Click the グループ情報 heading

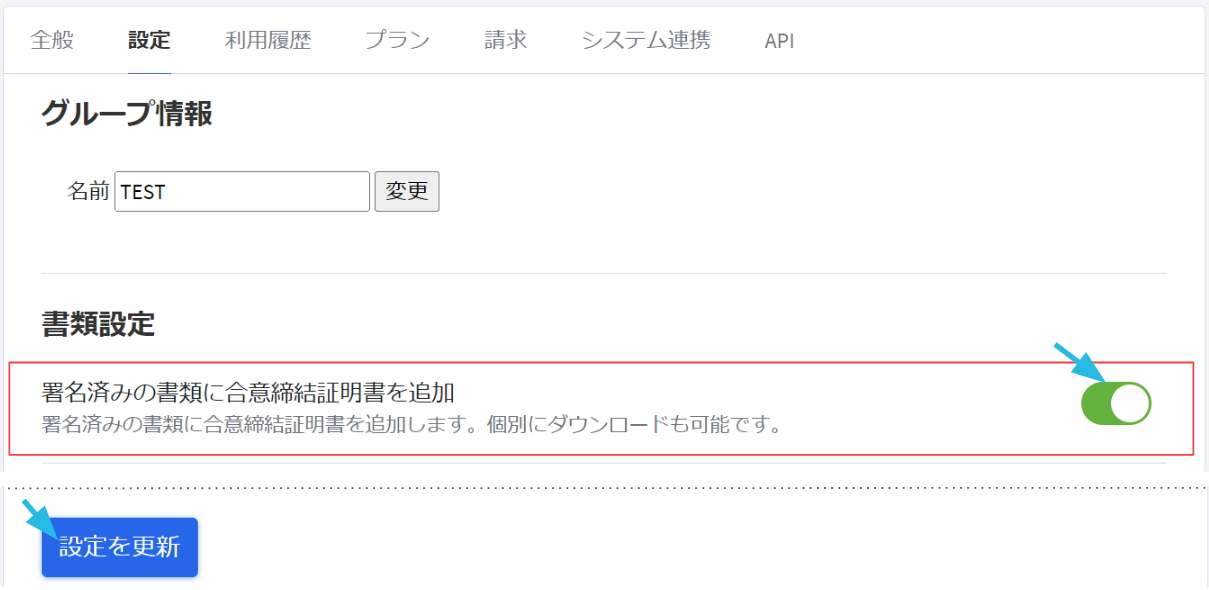127,114
